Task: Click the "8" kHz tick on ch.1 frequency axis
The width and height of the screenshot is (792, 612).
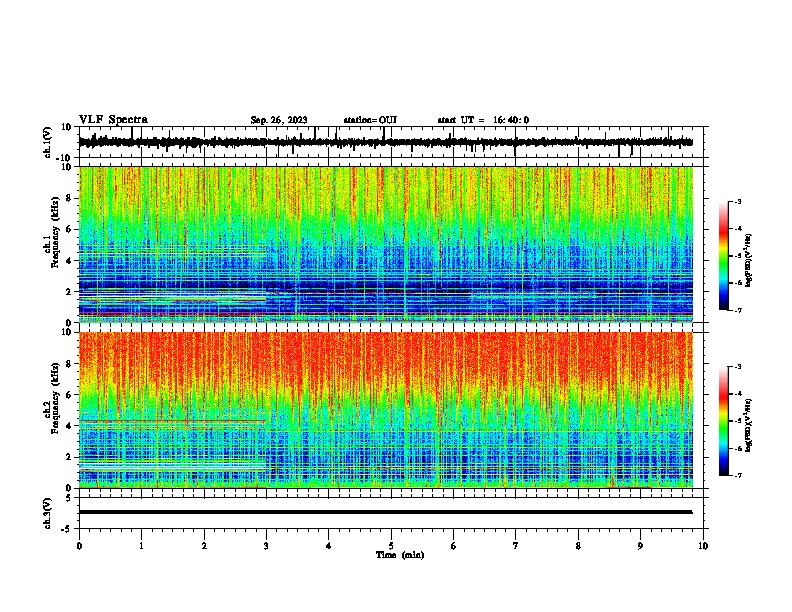Action: [70, 198]
